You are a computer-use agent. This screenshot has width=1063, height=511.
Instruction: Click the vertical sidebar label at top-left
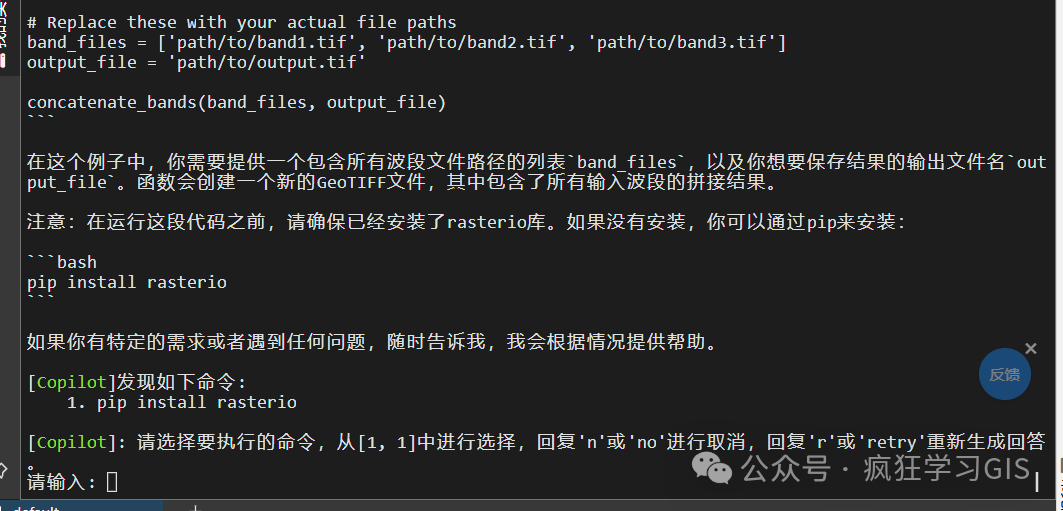pos(3,24)
